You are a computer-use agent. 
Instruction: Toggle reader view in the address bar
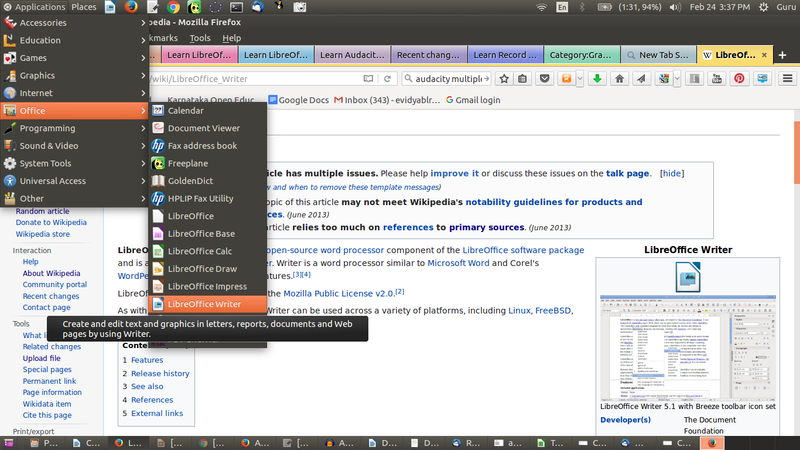[368, 79]
